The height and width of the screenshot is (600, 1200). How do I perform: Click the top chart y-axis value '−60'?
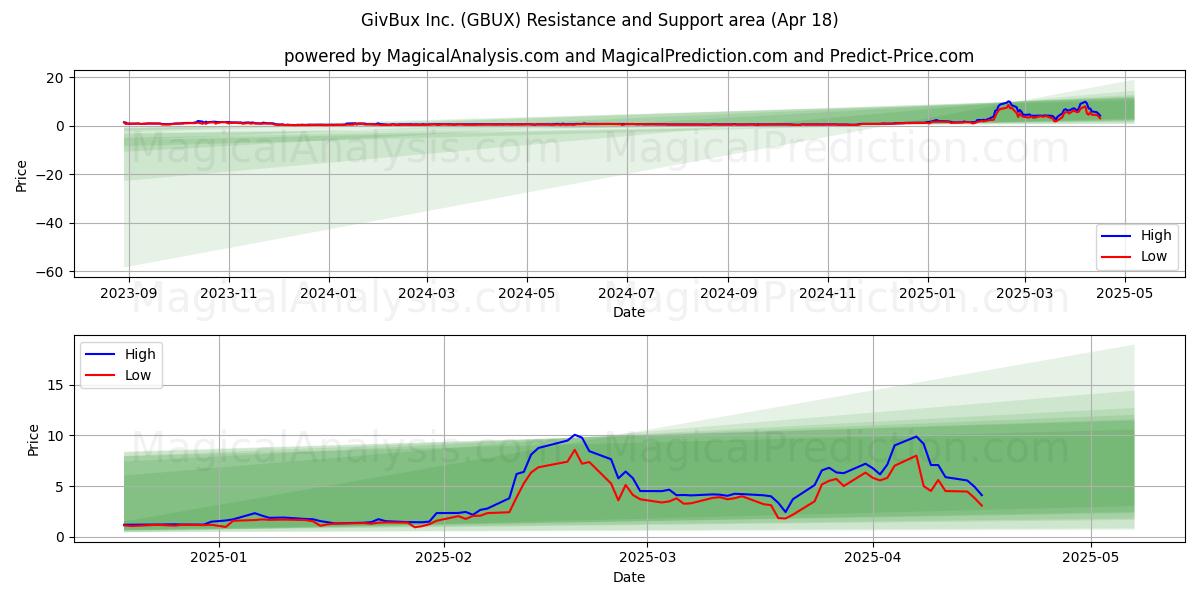(52, 272)
